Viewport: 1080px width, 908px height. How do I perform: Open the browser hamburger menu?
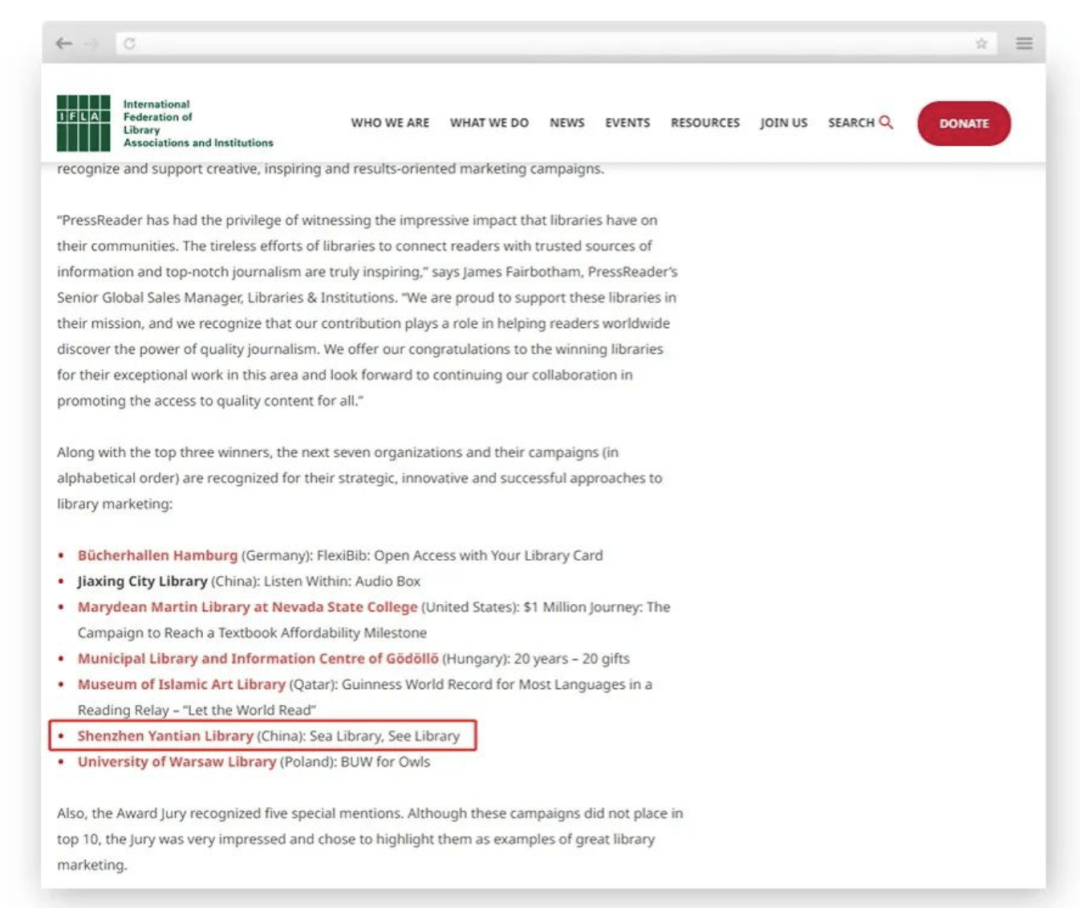click(1024, 44)
